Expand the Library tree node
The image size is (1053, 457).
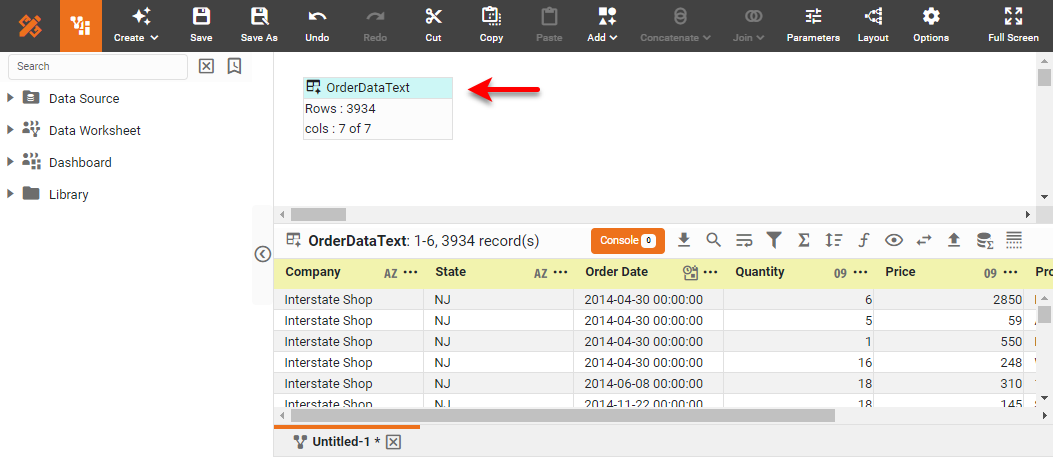[10, 193]
